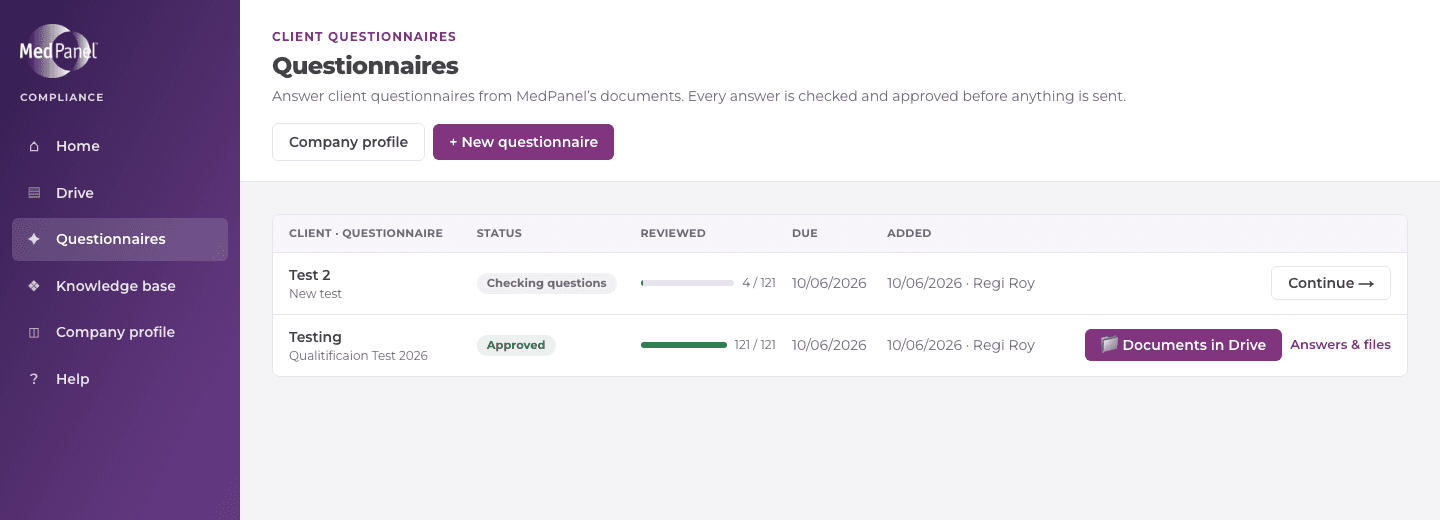Image resolution: width=1440 pixels, height=520 pixels.
Task: Open Answers & files link
Action: point(1340,345)
